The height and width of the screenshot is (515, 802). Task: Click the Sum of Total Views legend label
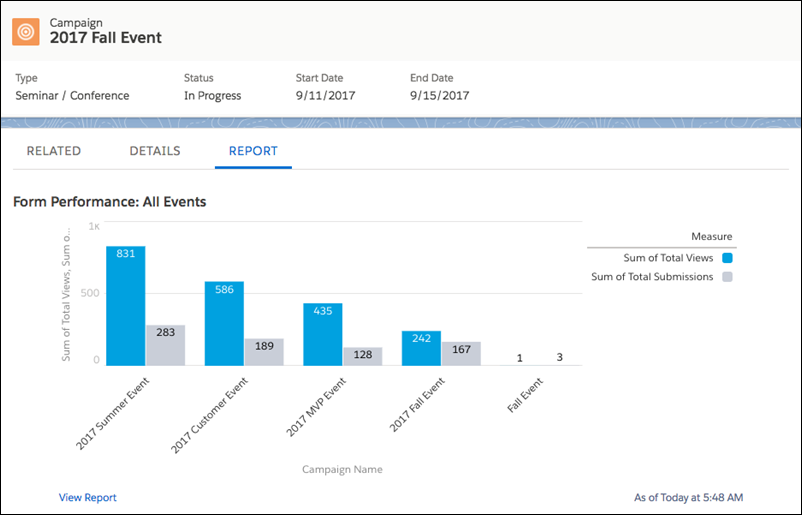point(668,258)
